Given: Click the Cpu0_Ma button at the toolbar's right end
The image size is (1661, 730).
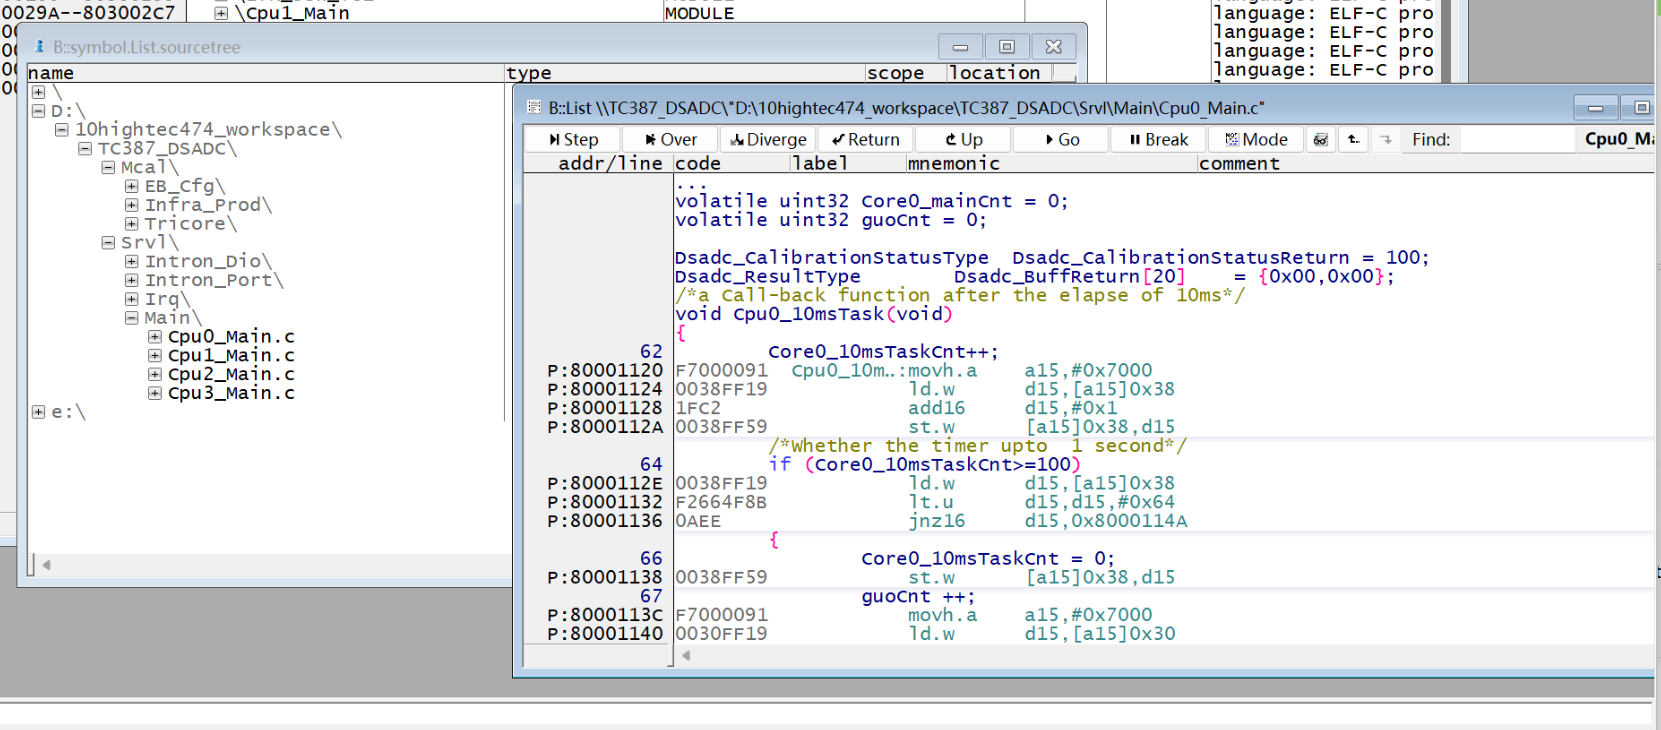Looking at the screenshot, I should click(x=1618, y=139).
